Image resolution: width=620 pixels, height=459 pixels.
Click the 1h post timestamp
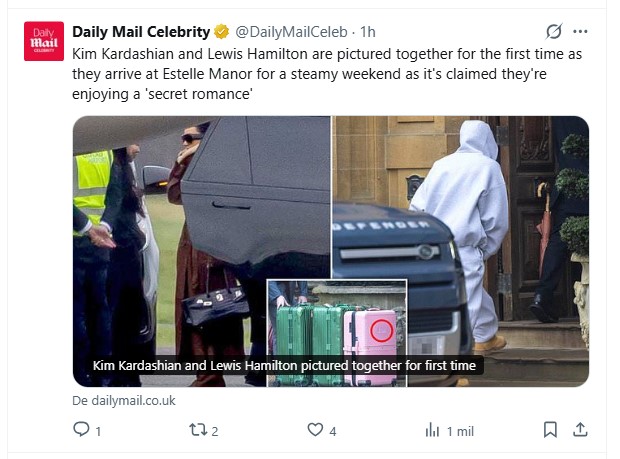click(368, 32)
